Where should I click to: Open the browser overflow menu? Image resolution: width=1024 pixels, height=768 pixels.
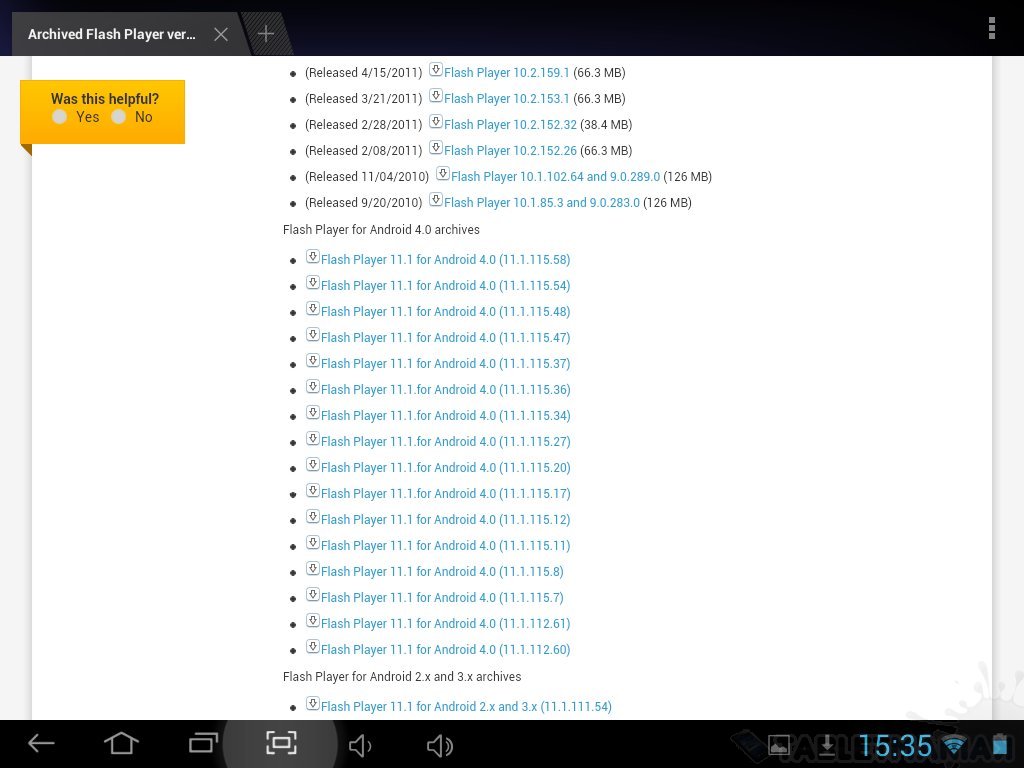click(991, 28)
